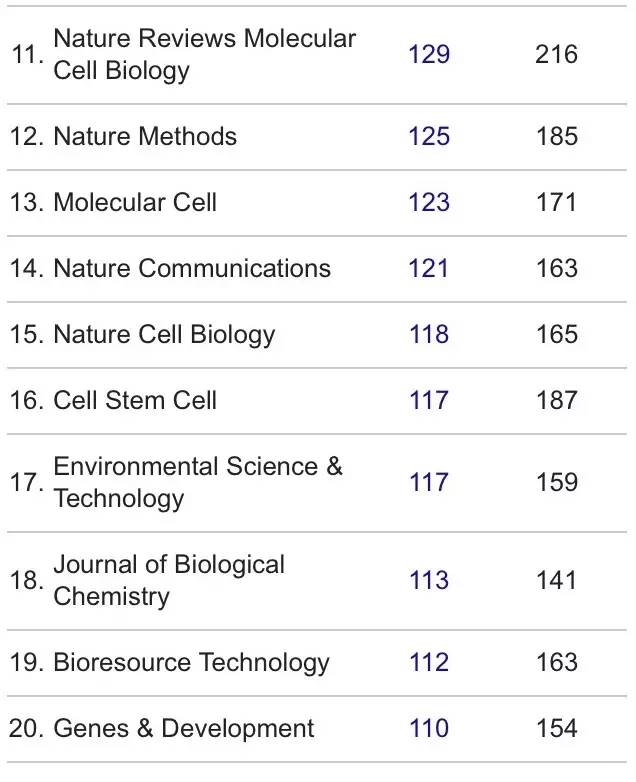The image size is (636, 782).
Task: Select the Genes & Development journal name
Action: click(x=184, y=728)
